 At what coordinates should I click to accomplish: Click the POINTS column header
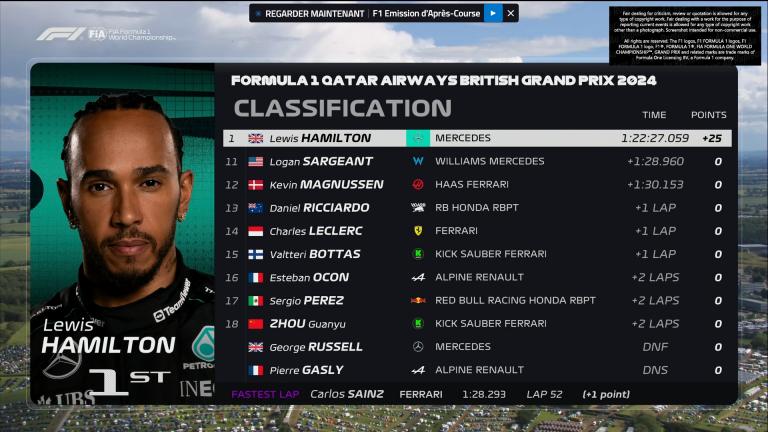(708, 115)
